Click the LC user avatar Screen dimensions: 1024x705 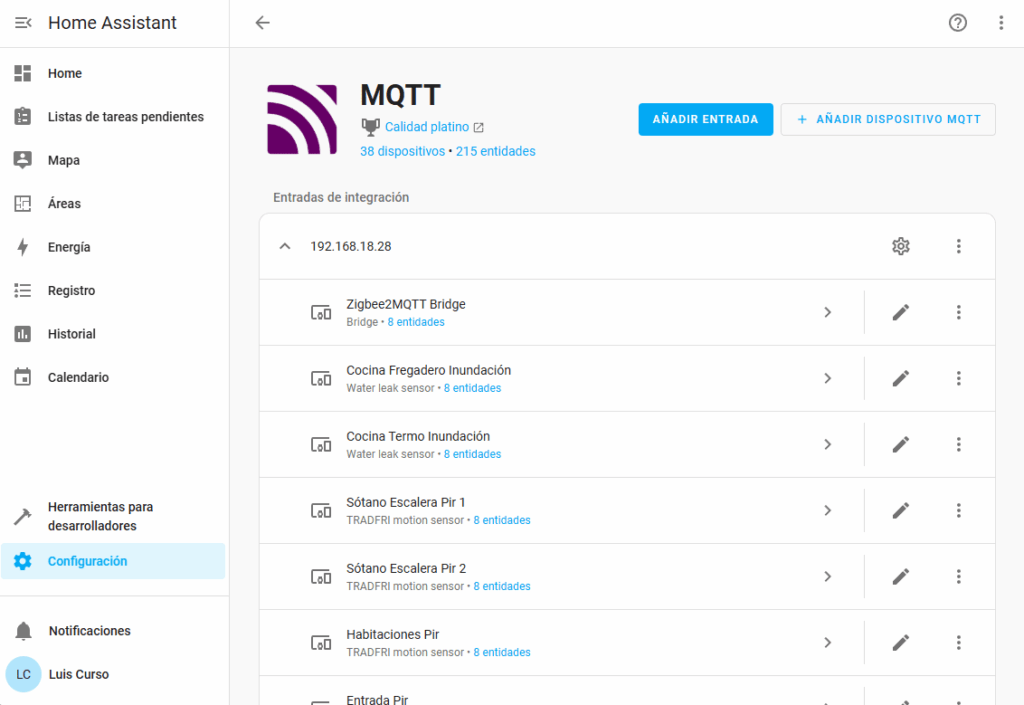[24, 674]
